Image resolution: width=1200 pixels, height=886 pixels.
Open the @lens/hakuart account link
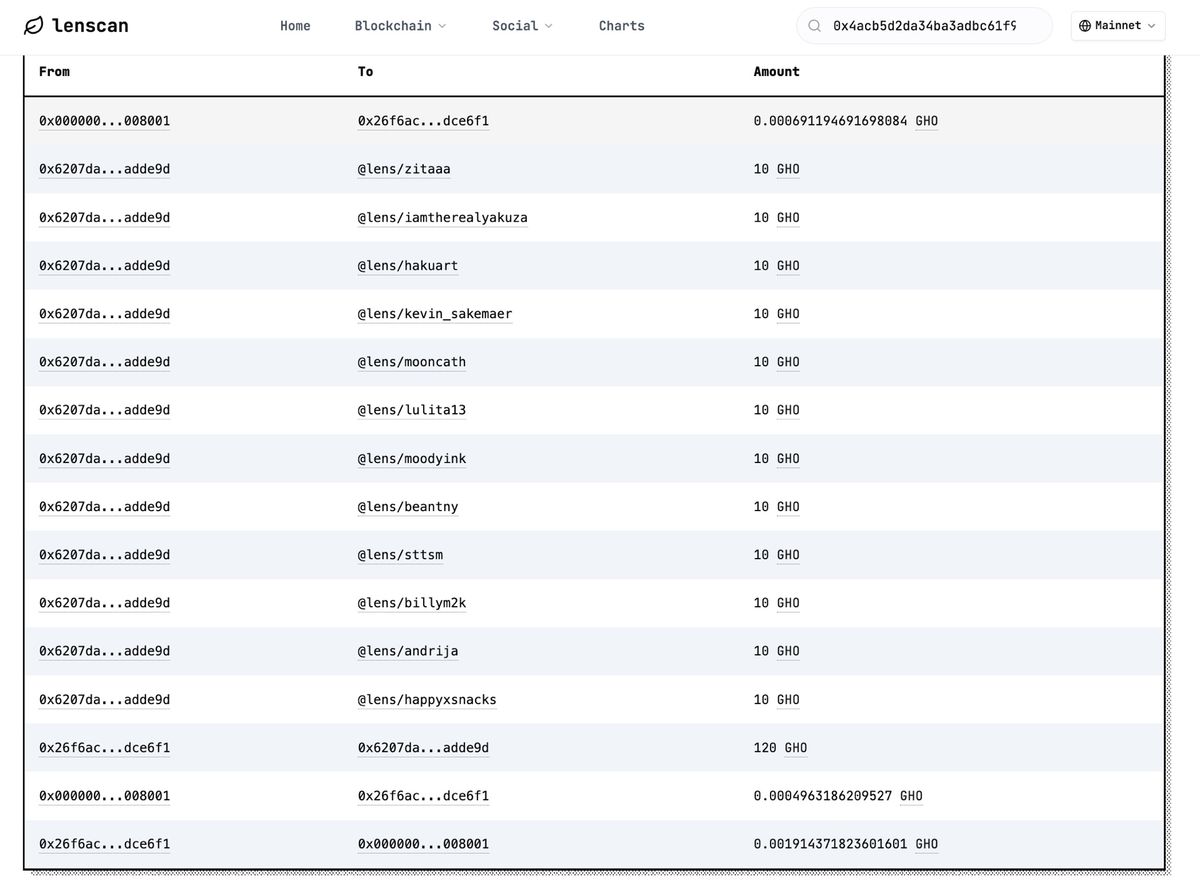pos(408,265)
